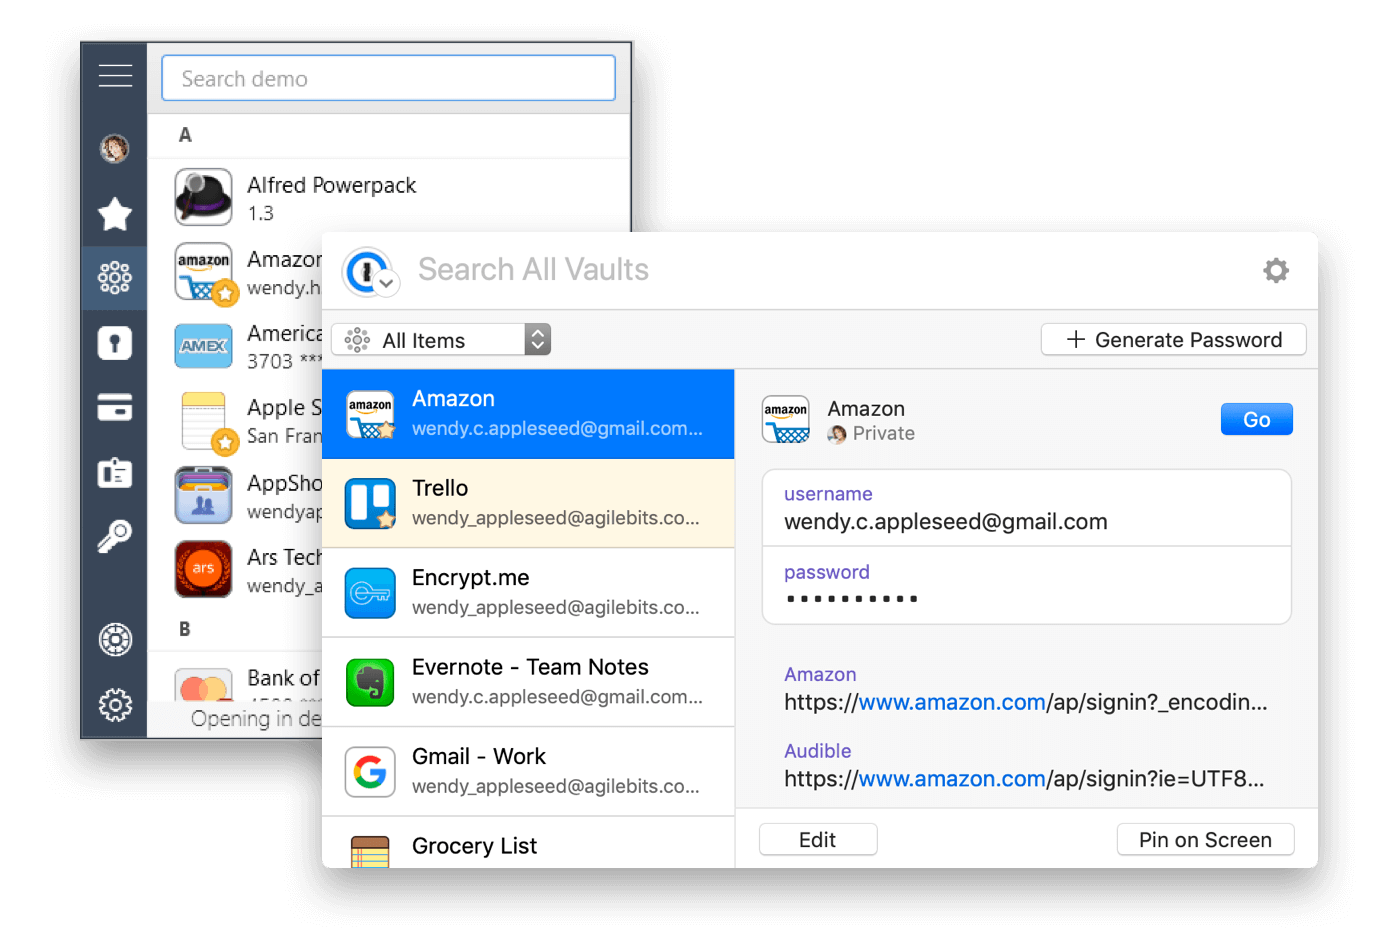Open the Credit Cards sidebar icon
This screenshot has width=1400, height=946.
115,407
